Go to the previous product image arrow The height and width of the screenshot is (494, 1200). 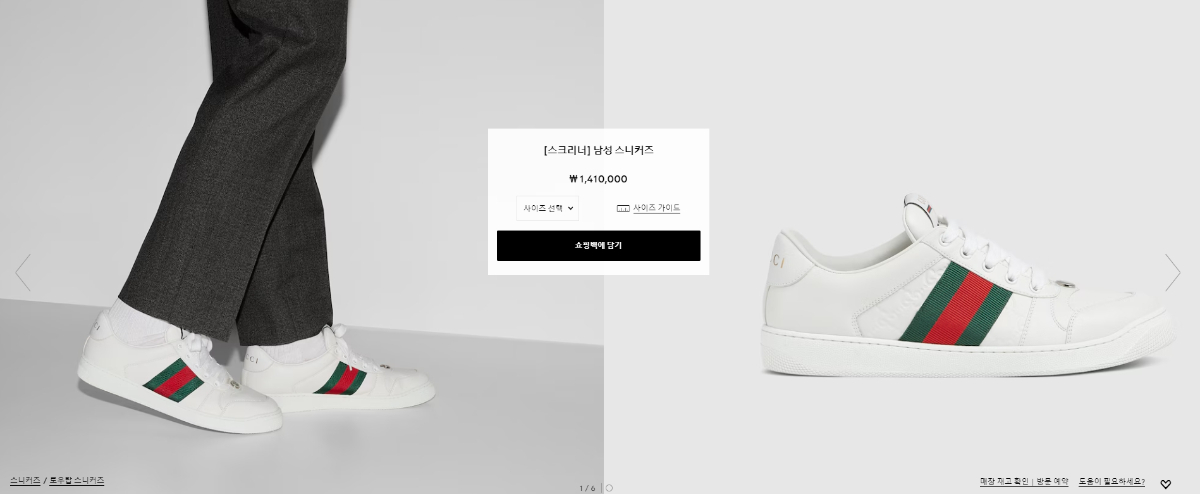pyautogui.click(x=23, y=272)
